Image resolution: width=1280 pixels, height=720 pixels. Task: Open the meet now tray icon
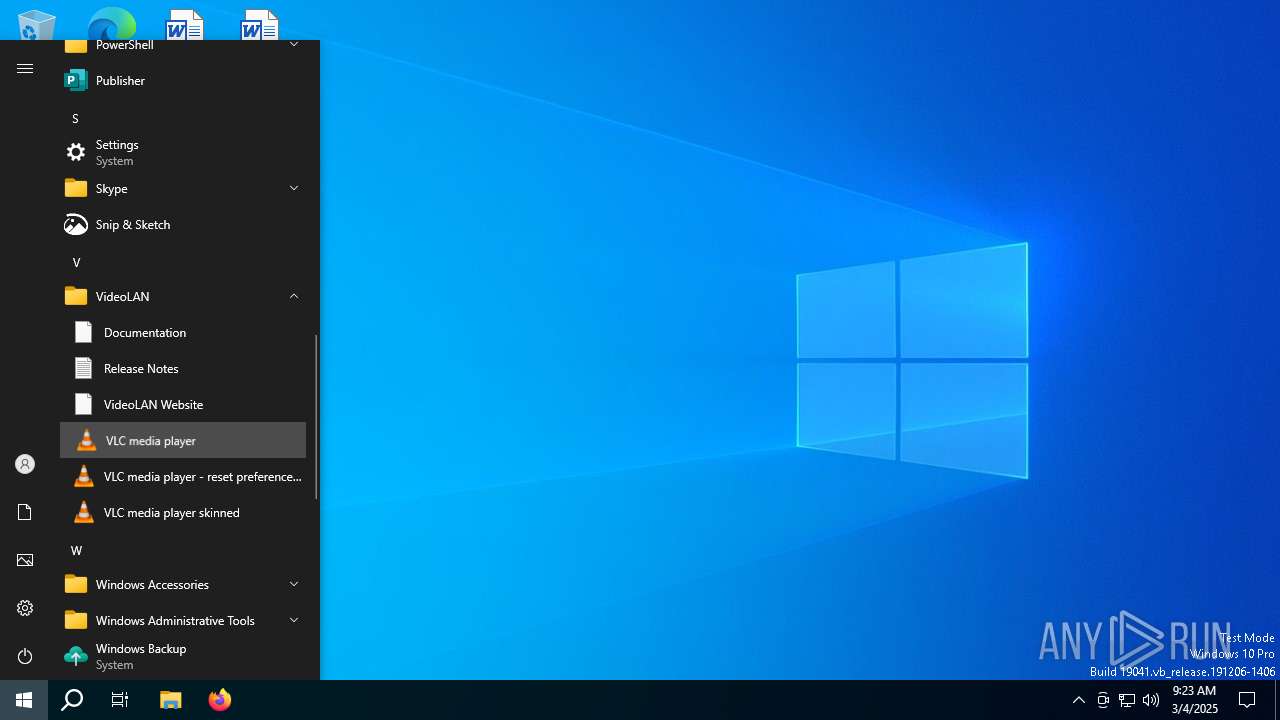tap(1103, 700)
